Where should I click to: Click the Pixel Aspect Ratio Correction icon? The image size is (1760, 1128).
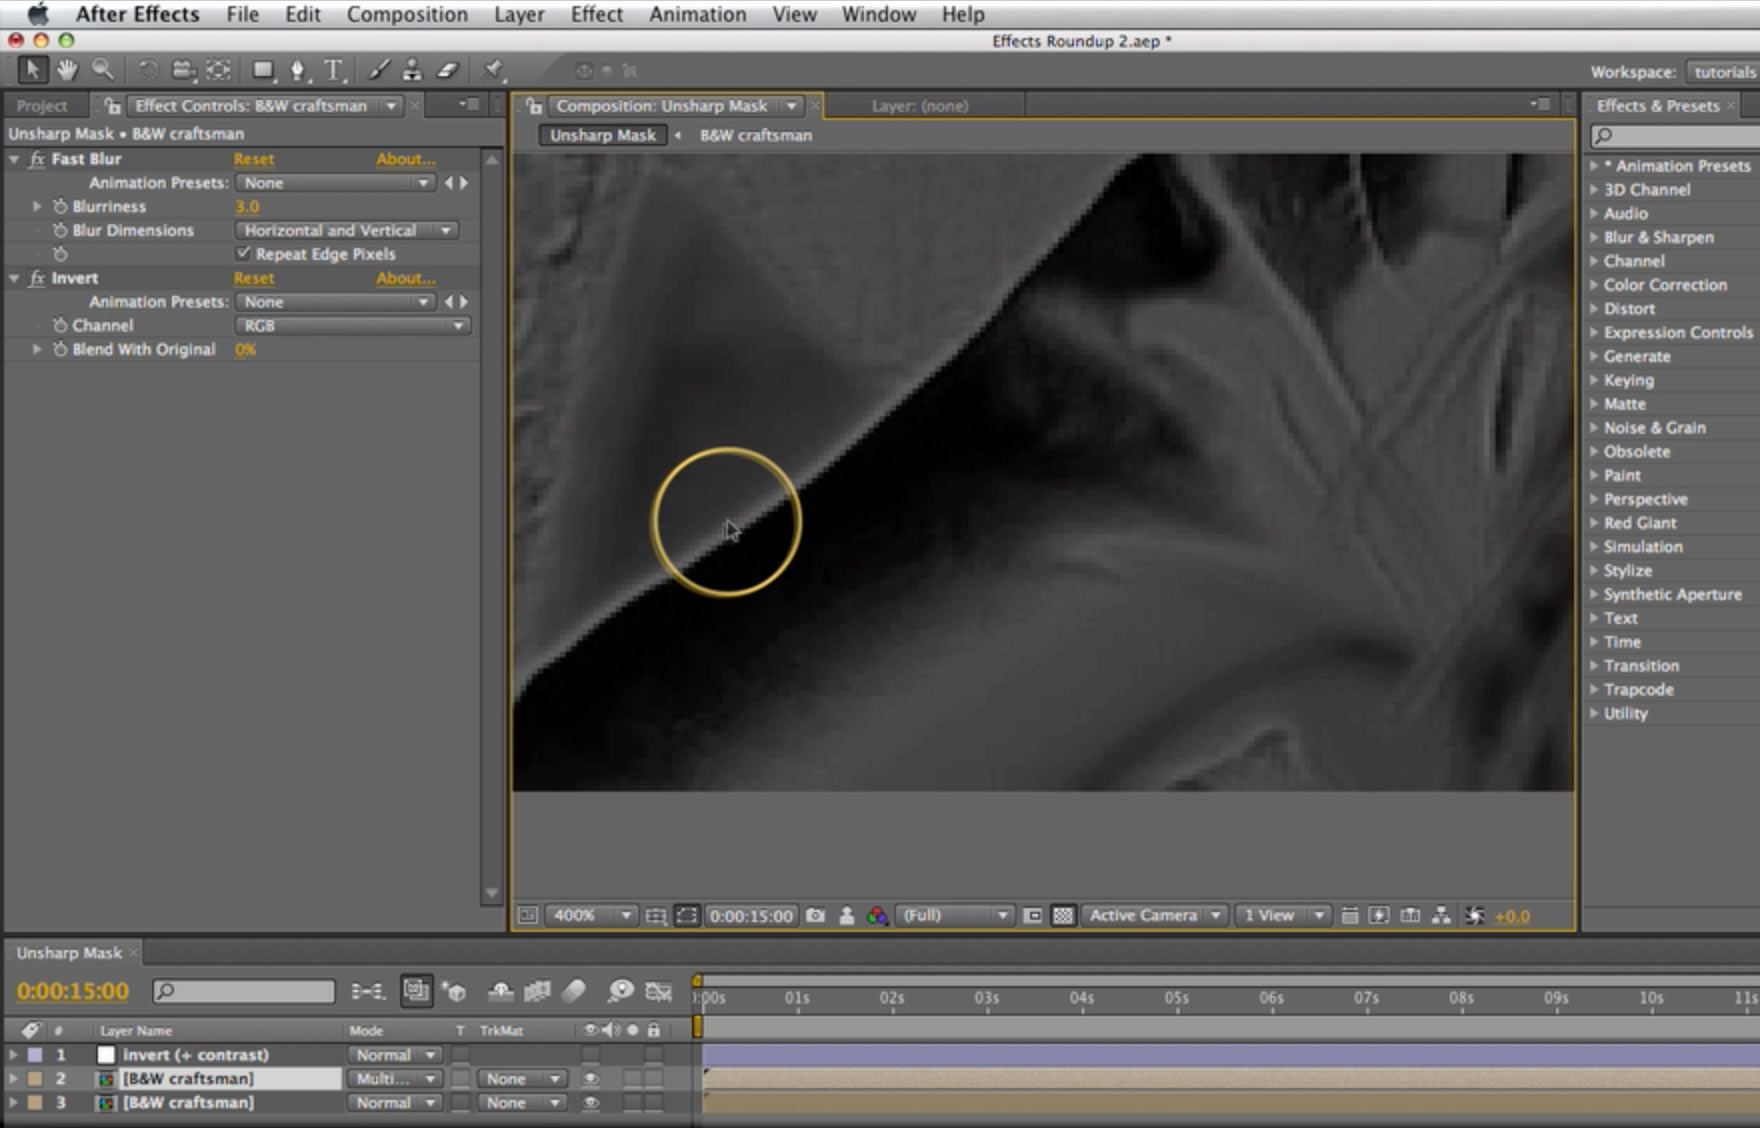click(1349, 916)
